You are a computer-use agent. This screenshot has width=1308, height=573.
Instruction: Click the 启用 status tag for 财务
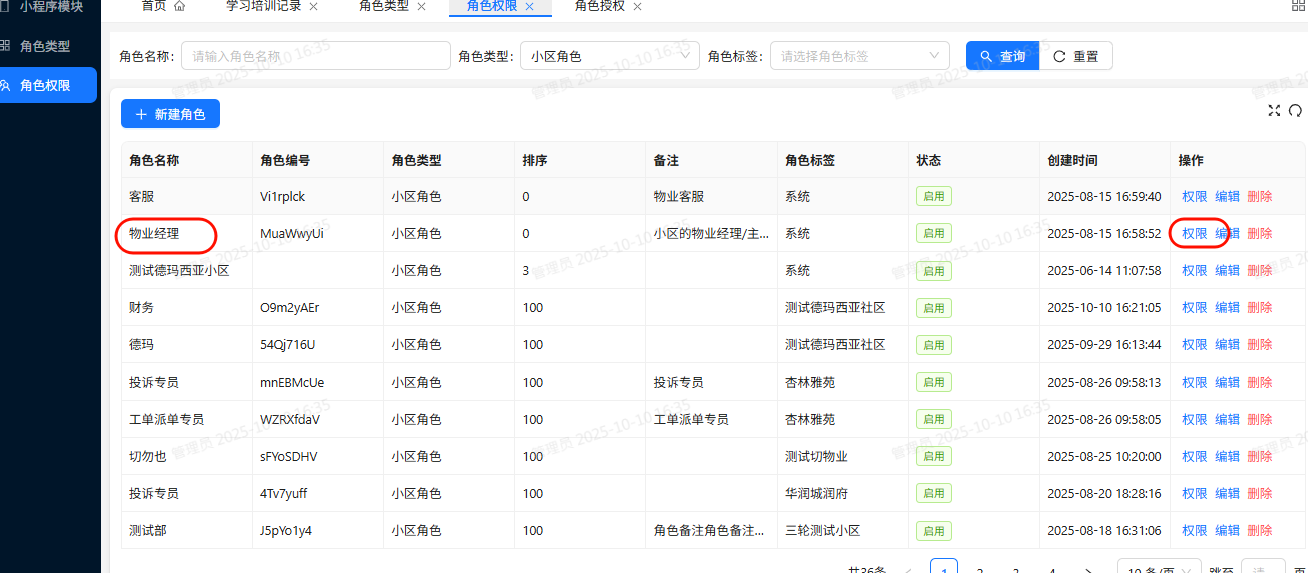click(x=934, y=307)
